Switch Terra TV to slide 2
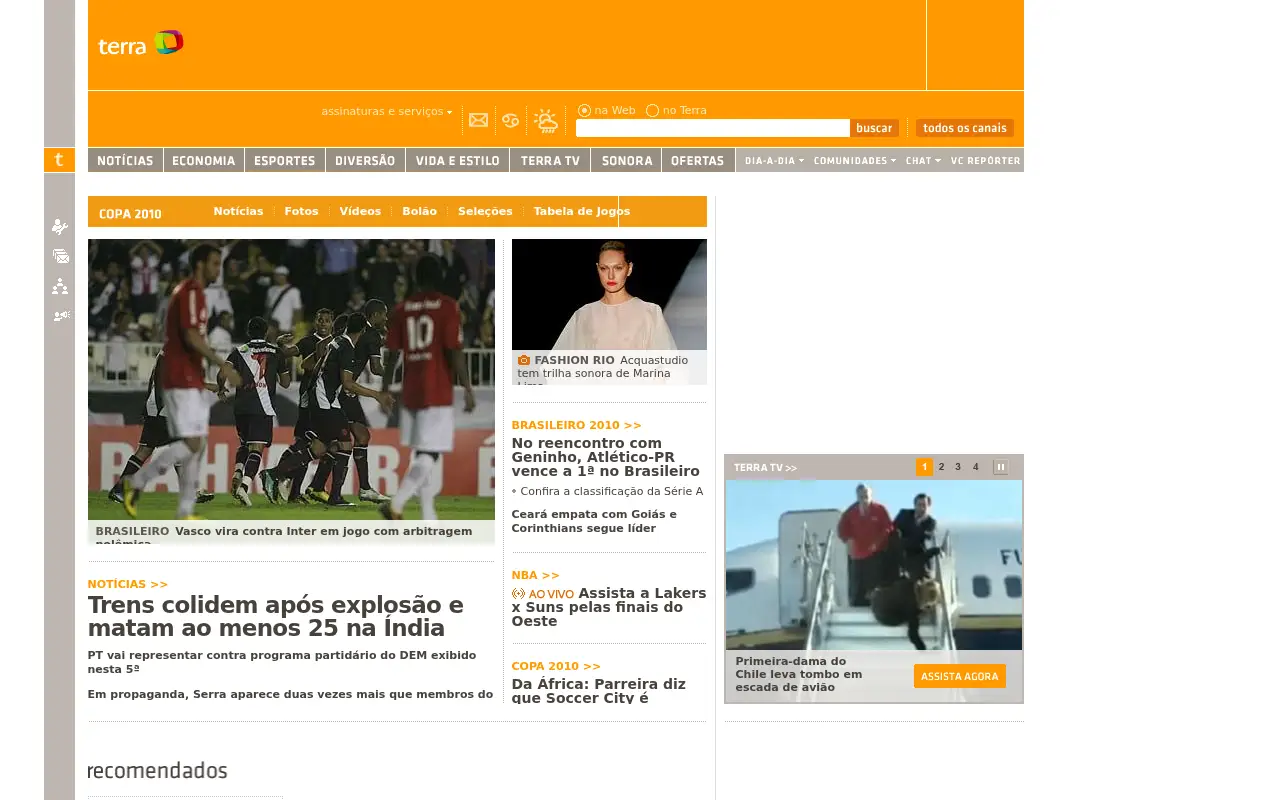Image resolution: width=1280 pixels, height=800 pixels. click(941, 467)
